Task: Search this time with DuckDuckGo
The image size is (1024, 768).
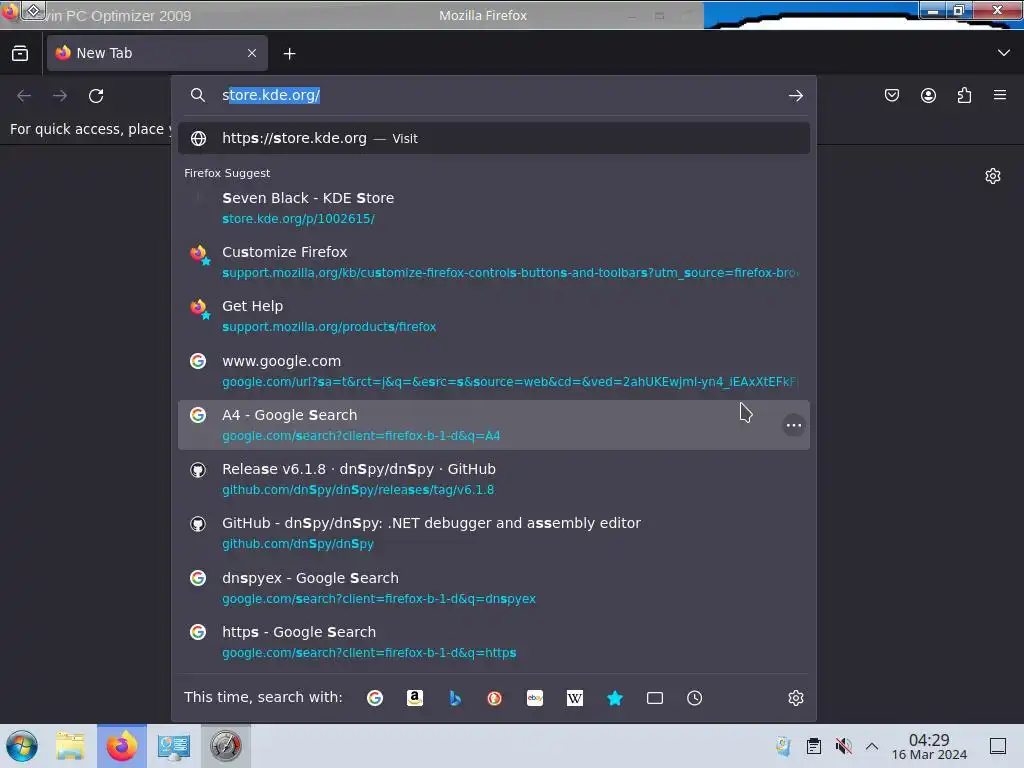Action: (494, 697)
